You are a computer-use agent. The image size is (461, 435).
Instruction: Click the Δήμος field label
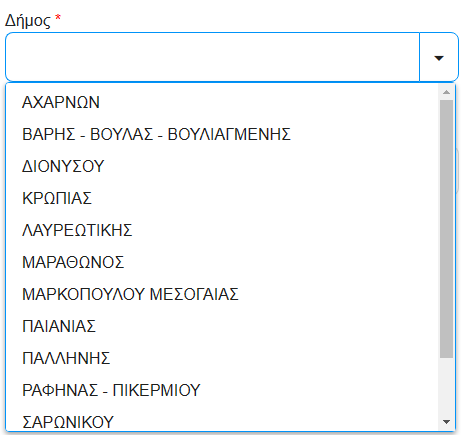coord(28,21)
